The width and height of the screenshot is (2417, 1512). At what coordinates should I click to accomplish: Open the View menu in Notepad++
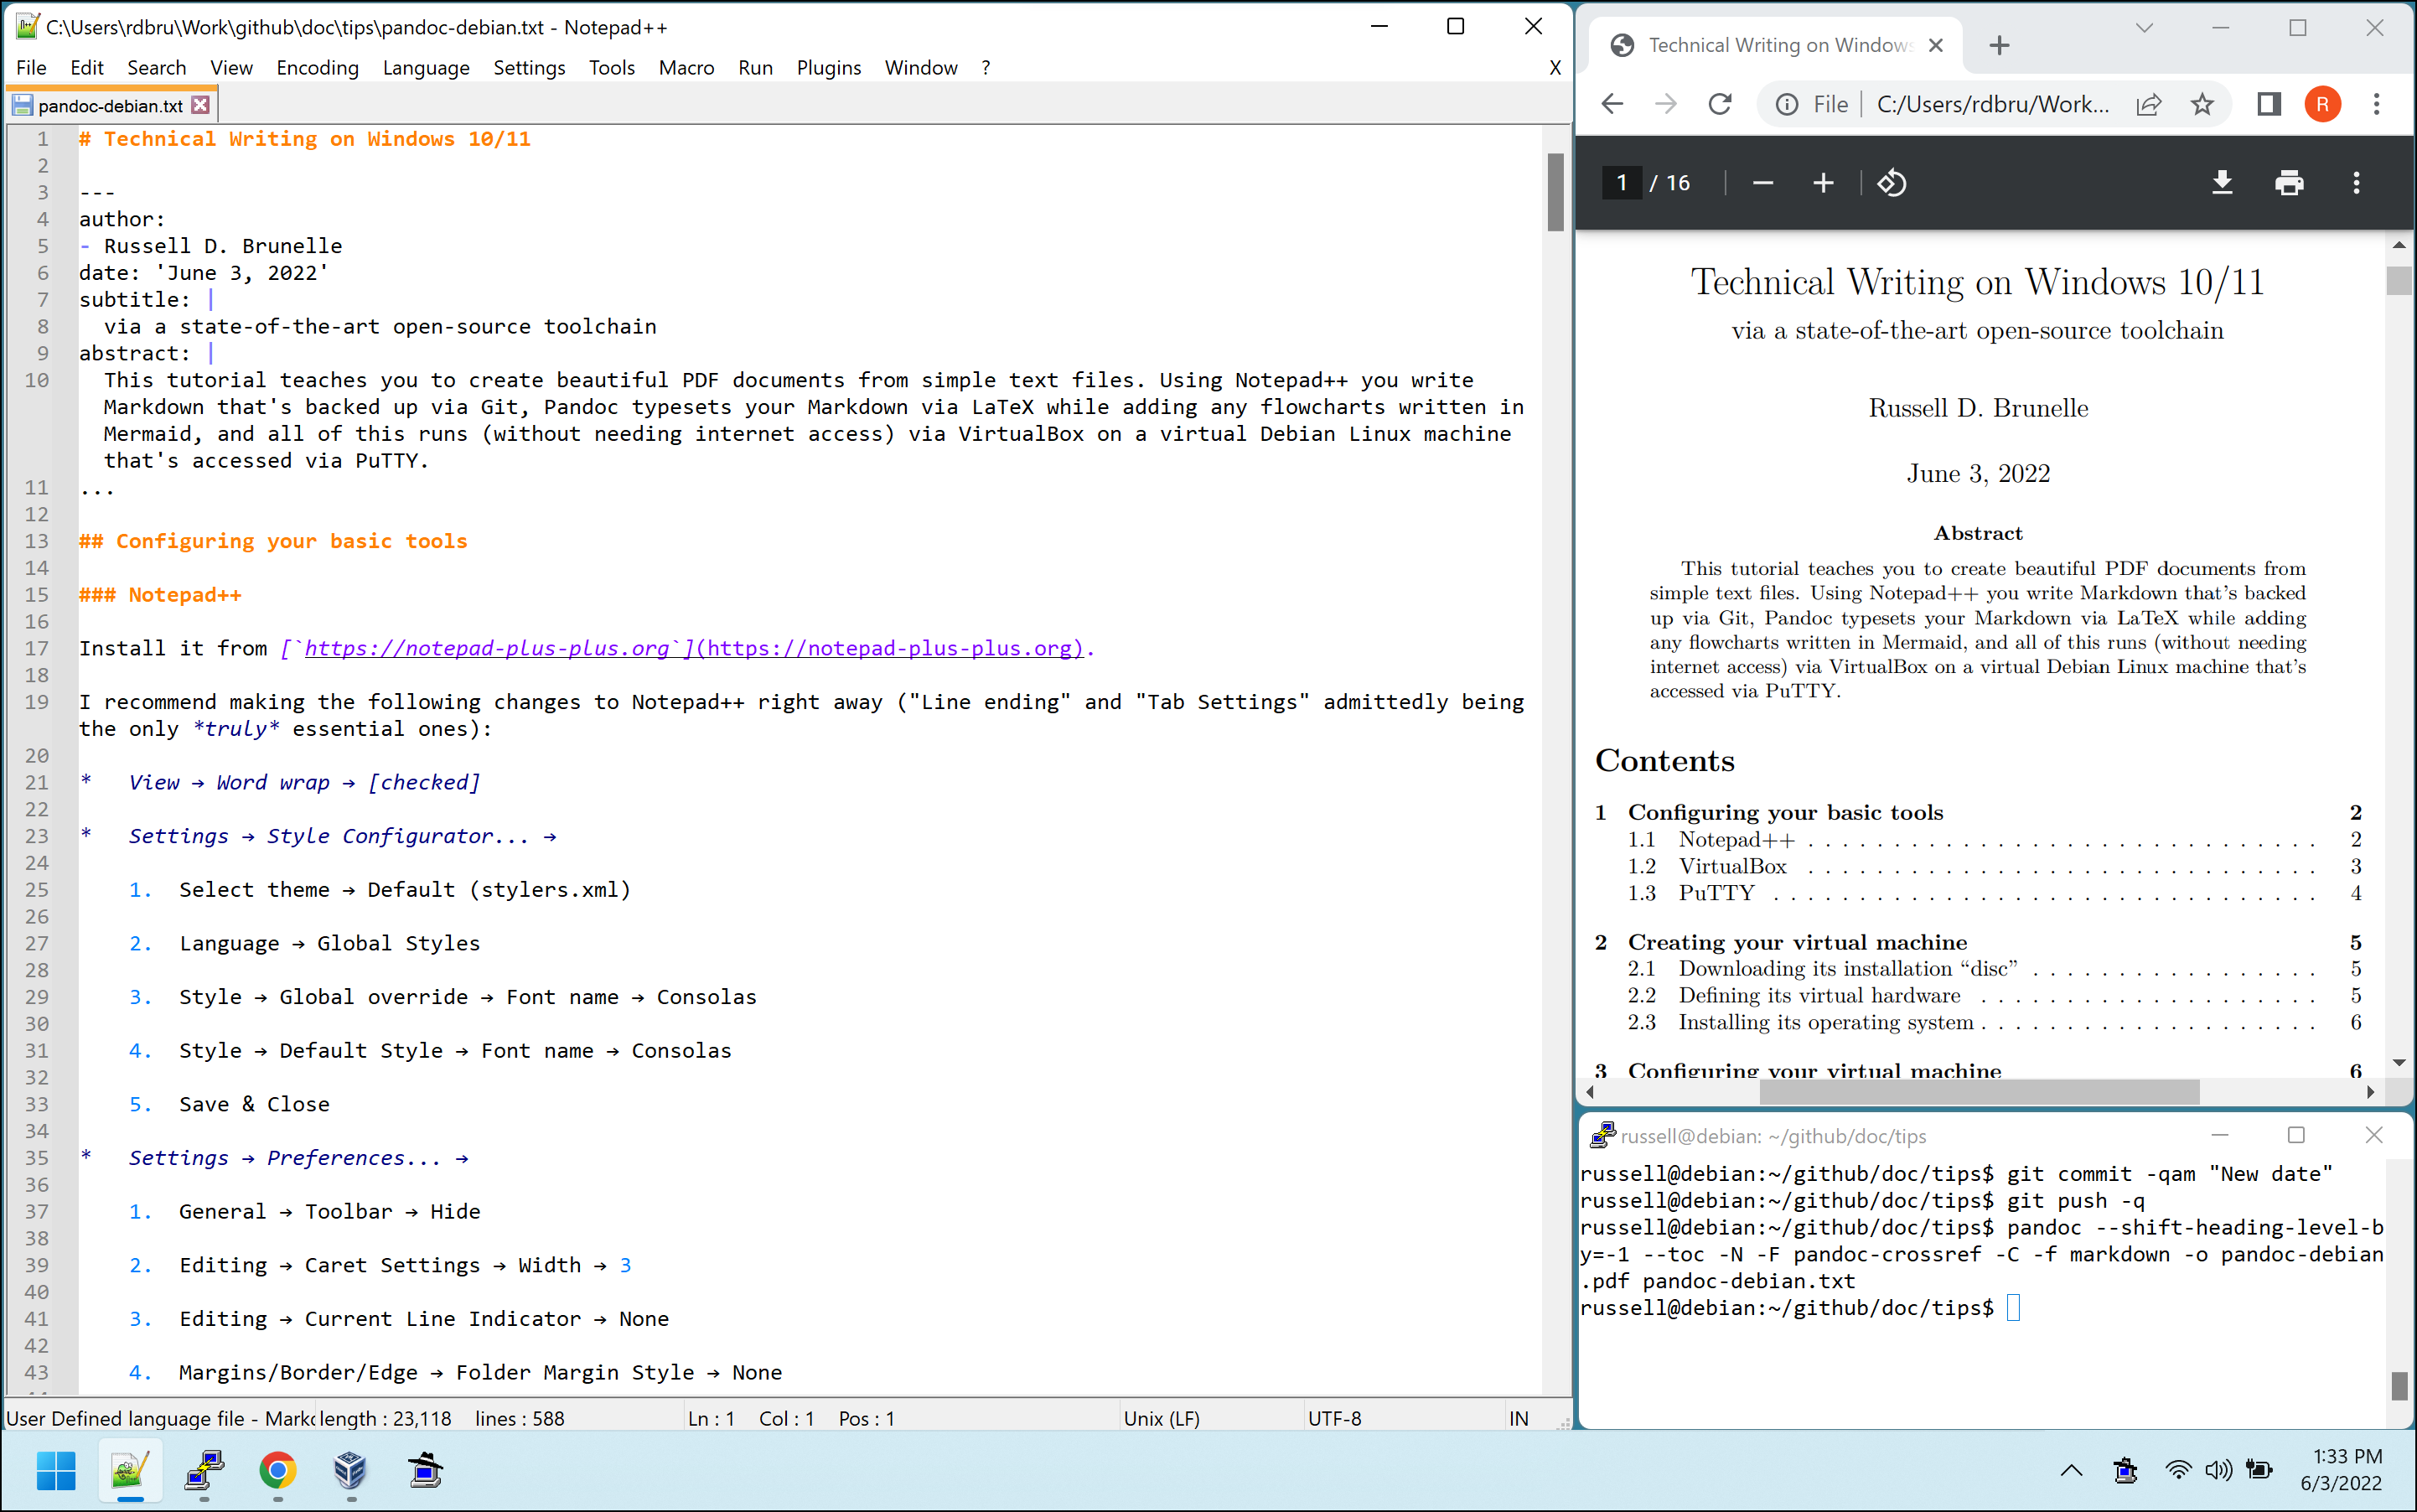click(x=231, y=67)
